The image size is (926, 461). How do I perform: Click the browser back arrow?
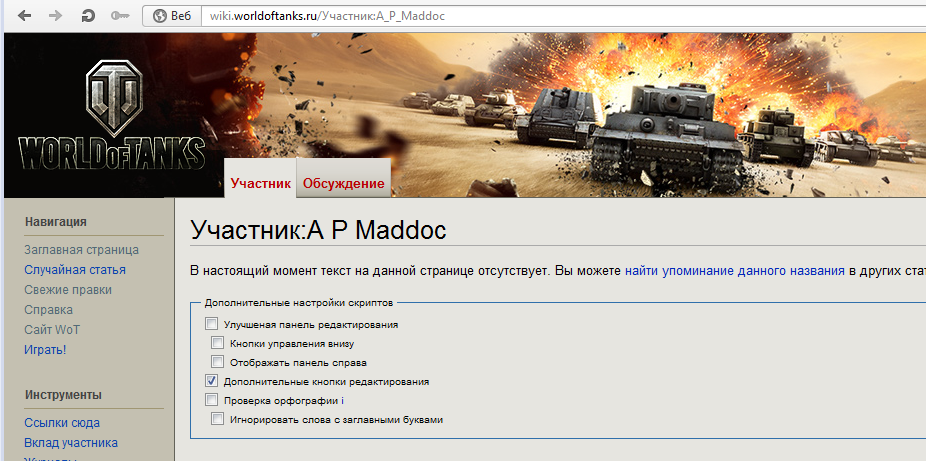pyautogui.click(x=24, y=16)
